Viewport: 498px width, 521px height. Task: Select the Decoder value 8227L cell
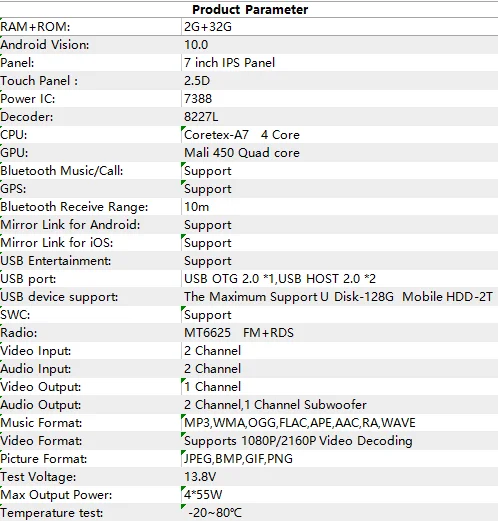[x=340, y=117]
